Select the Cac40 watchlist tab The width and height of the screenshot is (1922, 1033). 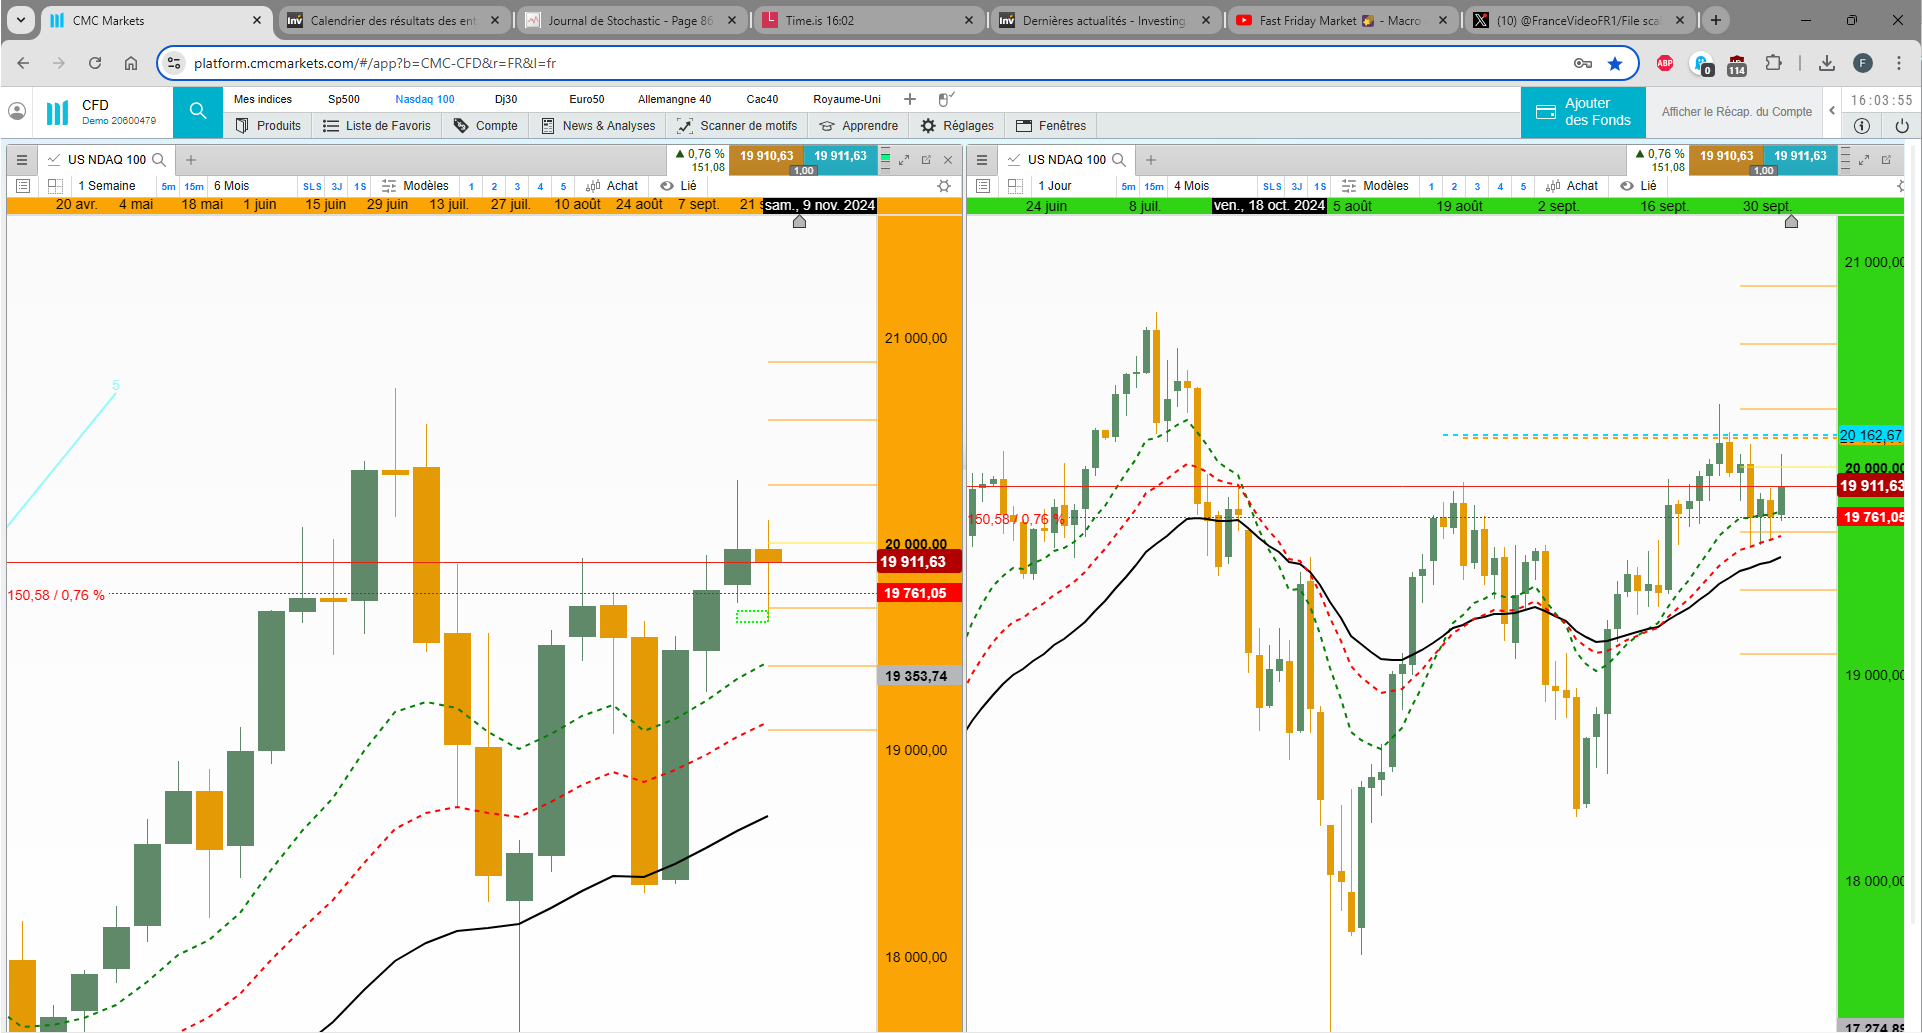(762, 99)
